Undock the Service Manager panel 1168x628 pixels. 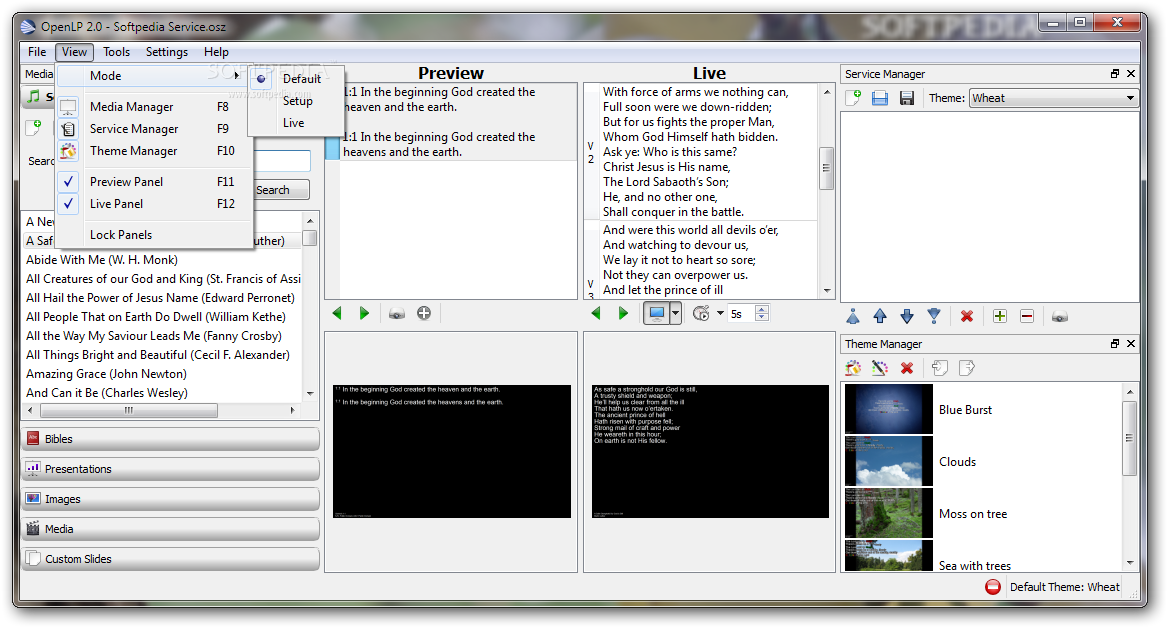(1114, 74)
